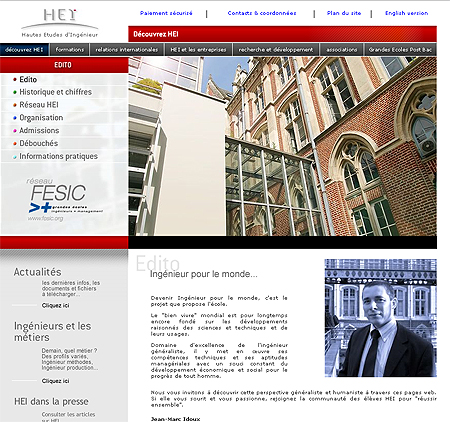Select the relations internationales tab

[127, 50]
